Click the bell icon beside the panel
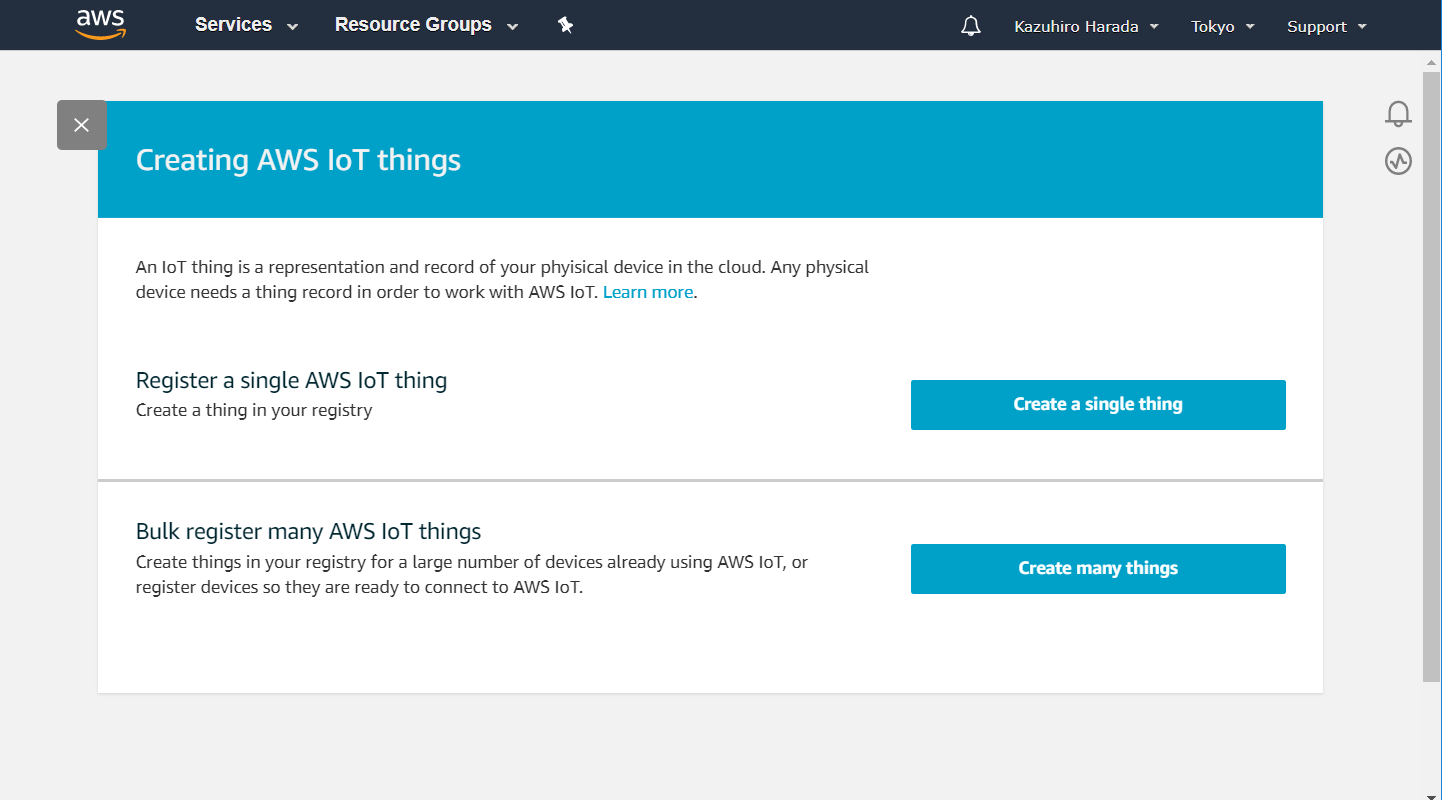This screenshot has width=1442, height=800. [1398, 114]
